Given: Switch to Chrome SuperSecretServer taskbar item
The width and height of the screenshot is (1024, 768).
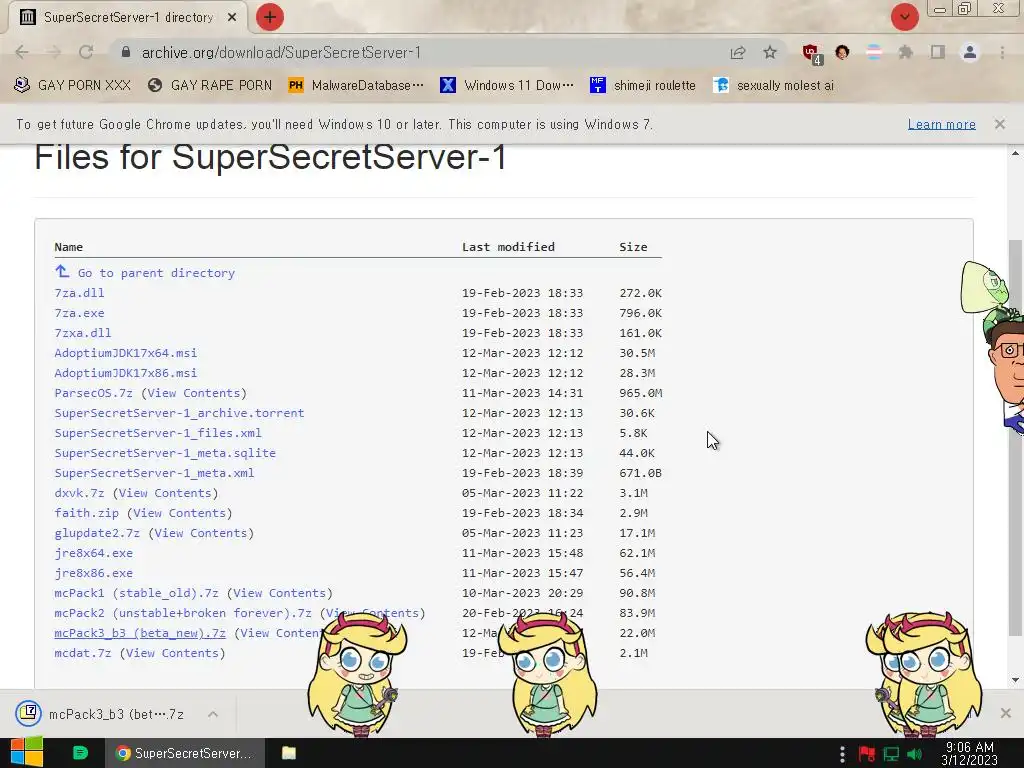Looking at the screenshot, I should tap(185, 753).
